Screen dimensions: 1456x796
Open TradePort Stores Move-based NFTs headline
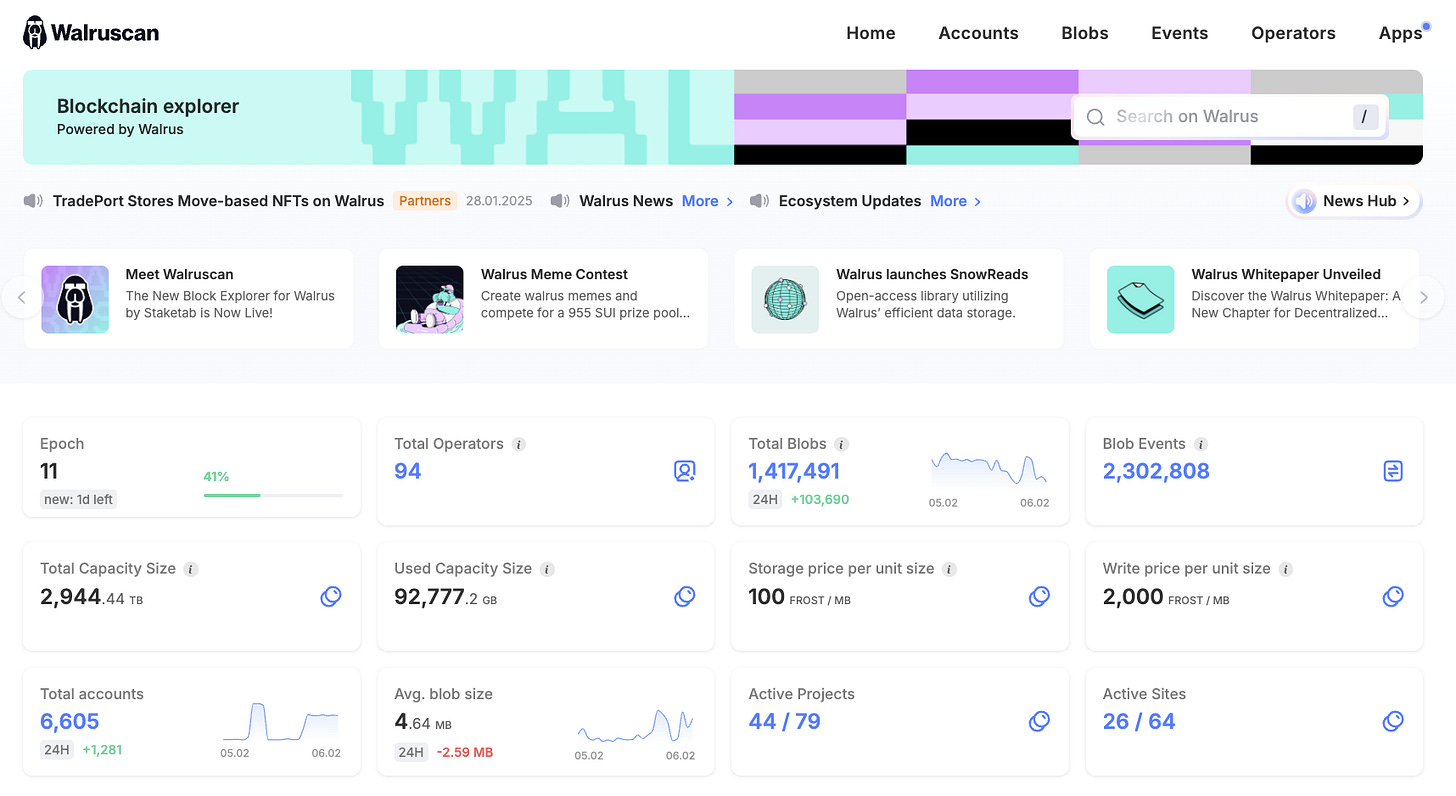pyautogui.click(x=218, y=201)
